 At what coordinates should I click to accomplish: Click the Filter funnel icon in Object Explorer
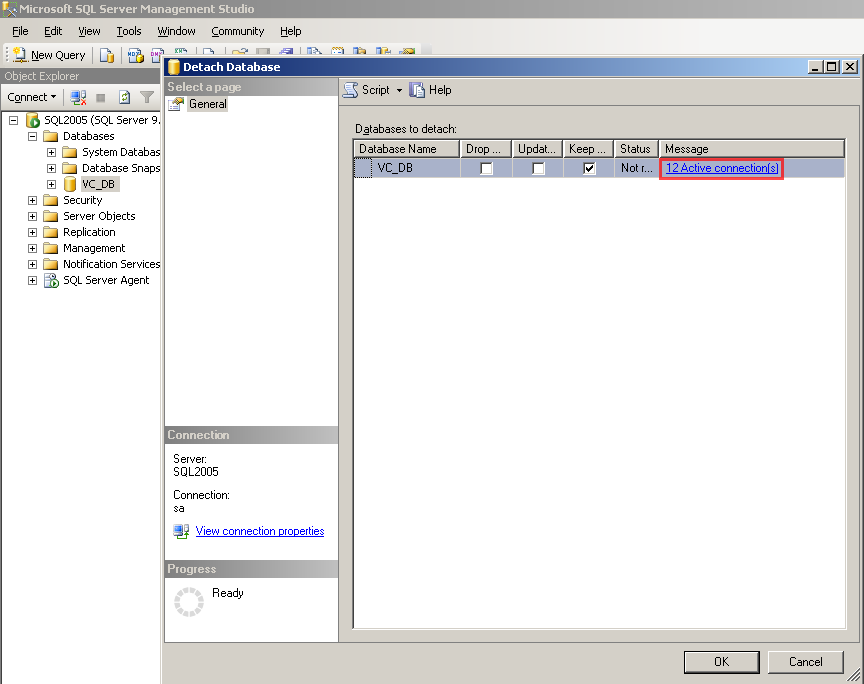tap(147, 97)
